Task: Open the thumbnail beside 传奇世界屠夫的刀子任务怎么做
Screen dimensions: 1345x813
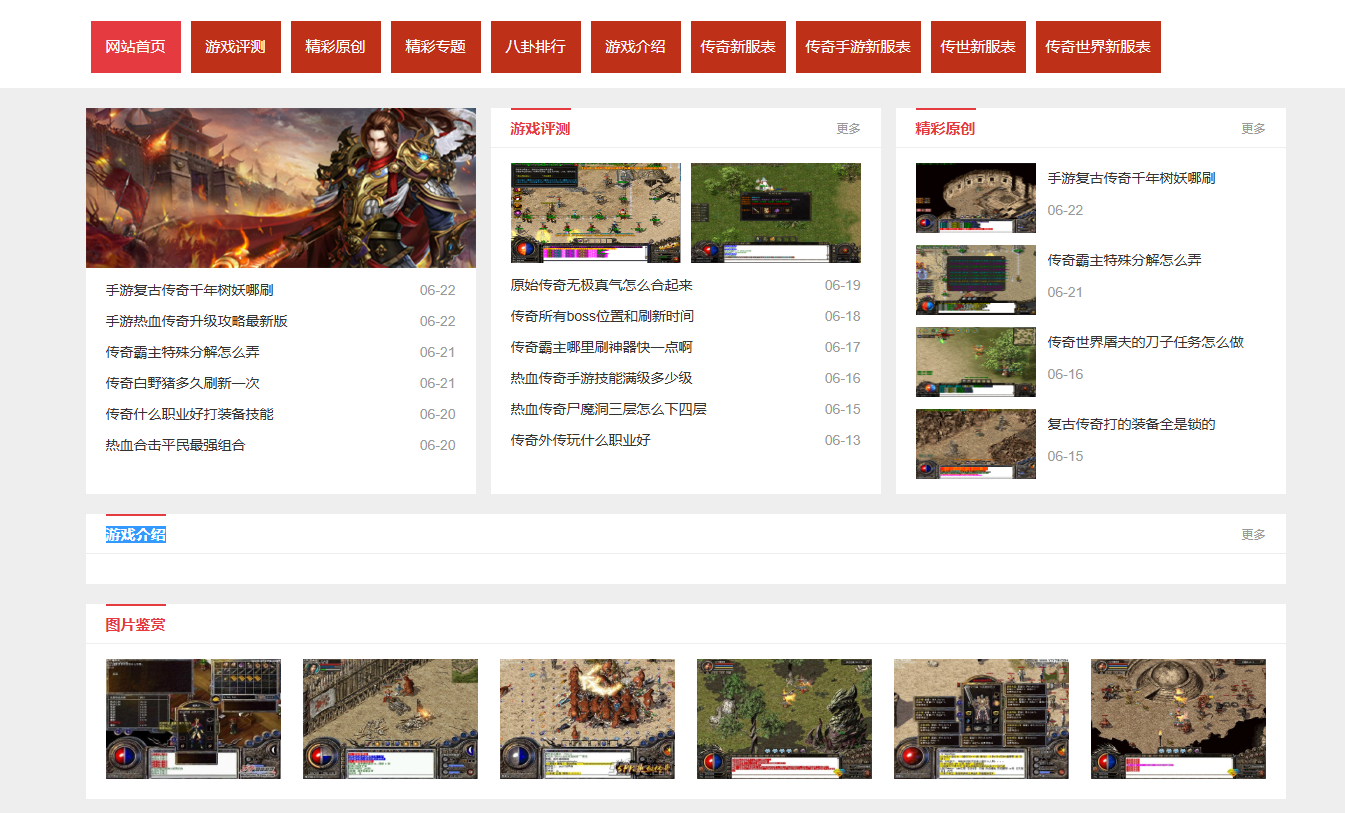Action: [x=976, y=362]
